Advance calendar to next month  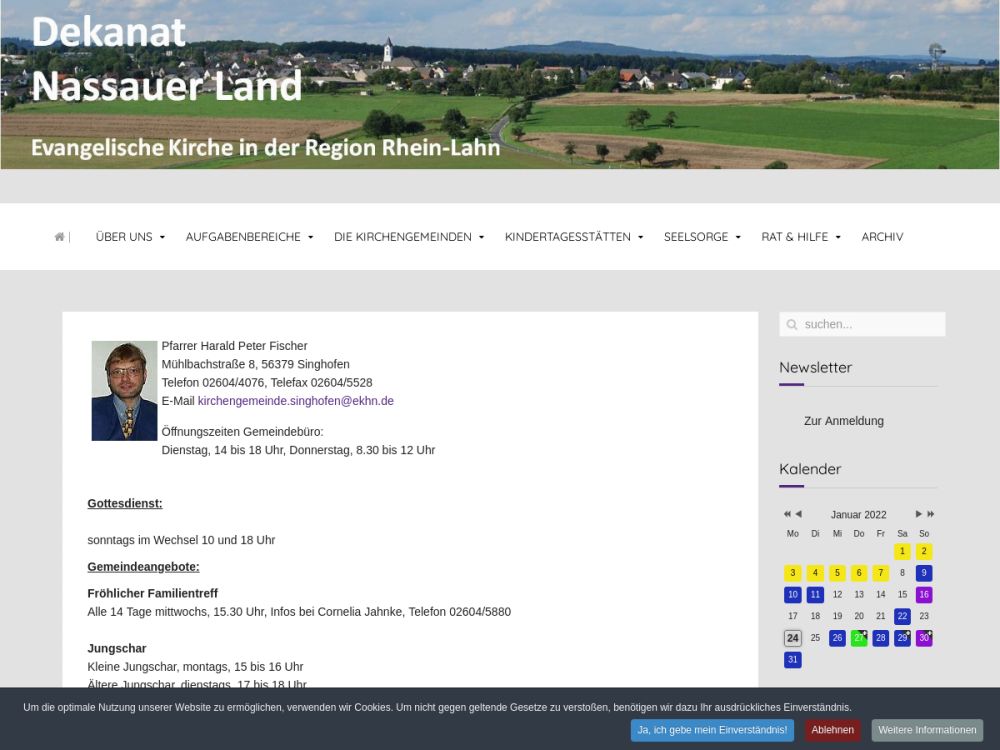[918, 514]
